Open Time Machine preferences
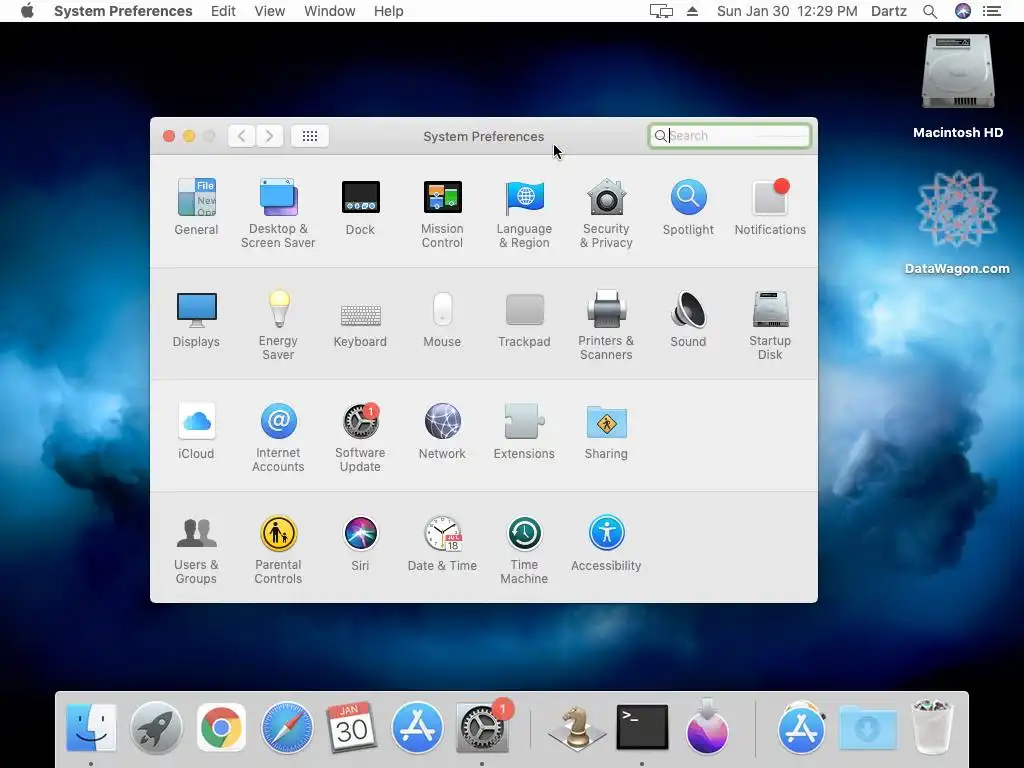The width and height of the screenshot is (1024, 768). point(524,549)
